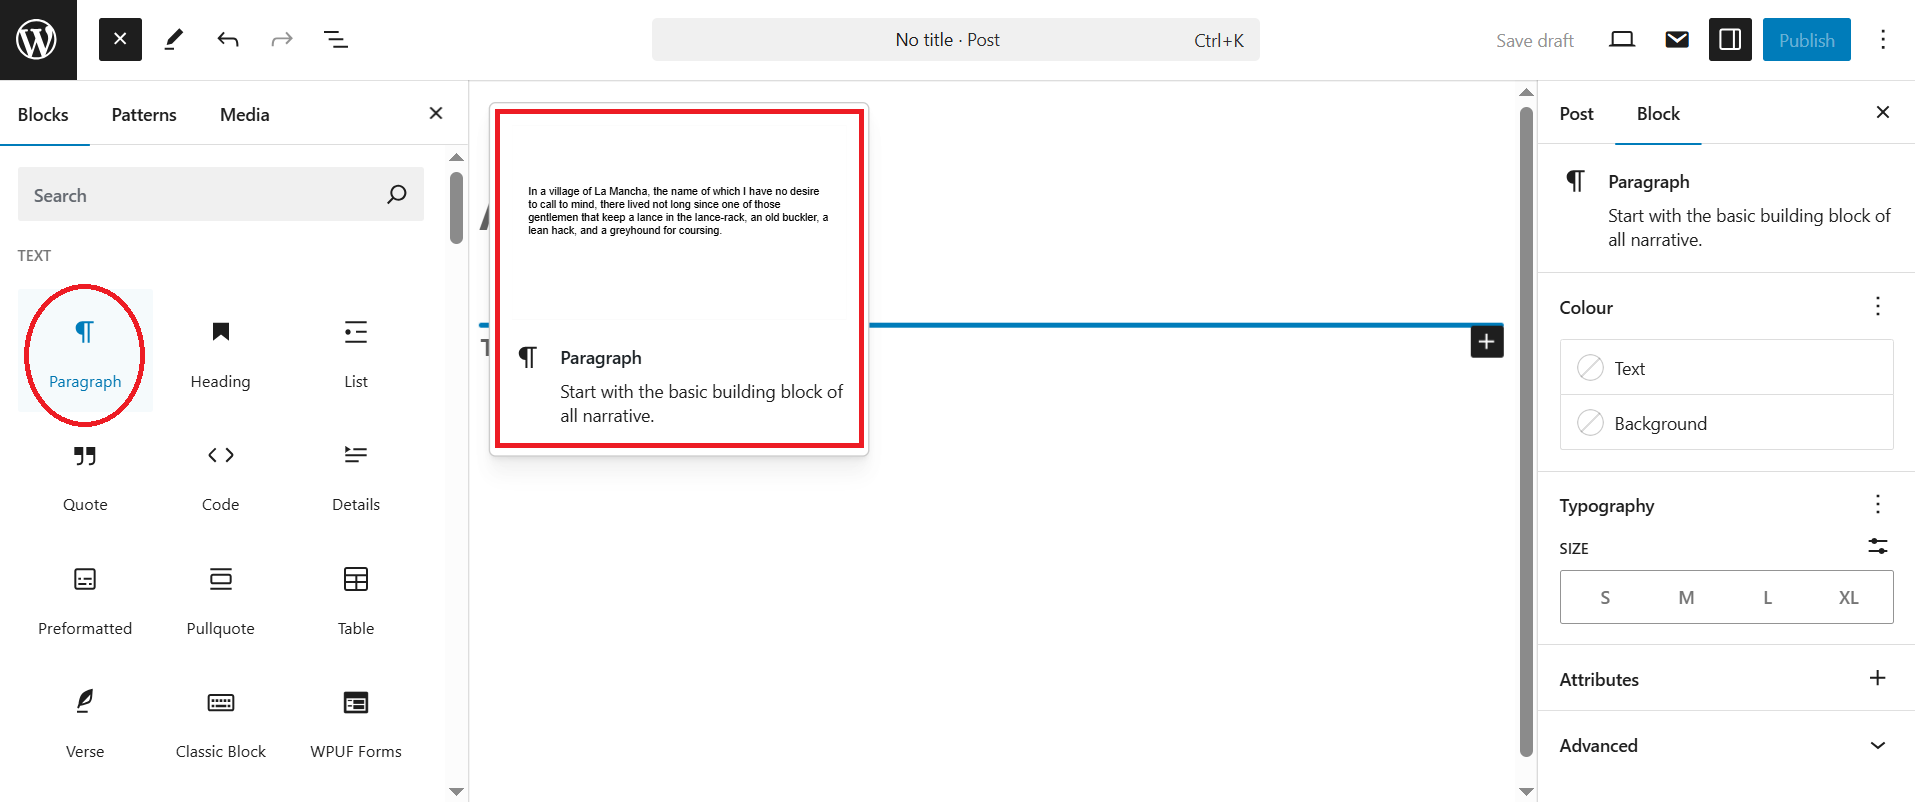Select font size L
Screen dimensions: 1915x802
1767,597
